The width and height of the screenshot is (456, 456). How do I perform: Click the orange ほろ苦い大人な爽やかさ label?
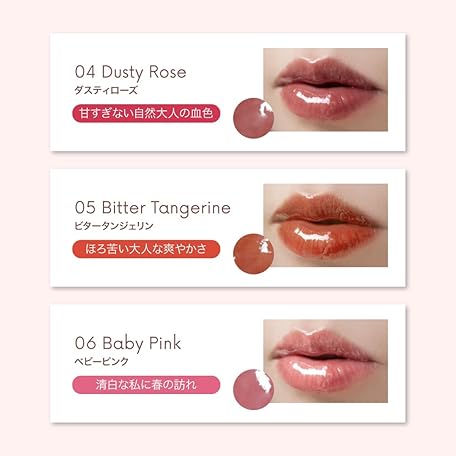(146, 249)
